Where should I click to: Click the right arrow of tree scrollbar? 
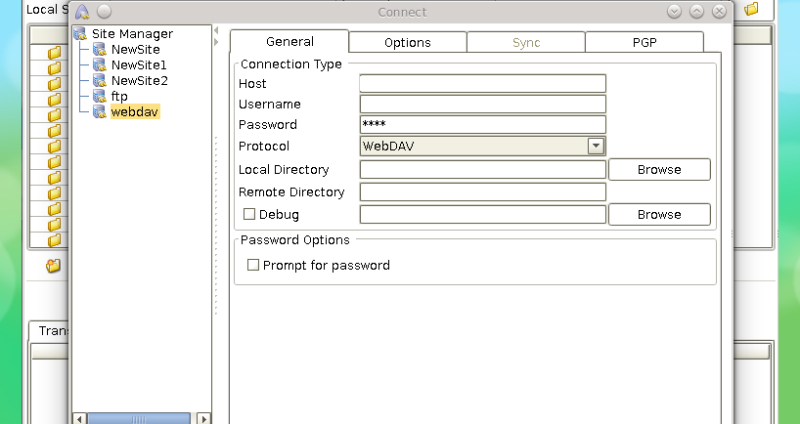tap(204, 418)
